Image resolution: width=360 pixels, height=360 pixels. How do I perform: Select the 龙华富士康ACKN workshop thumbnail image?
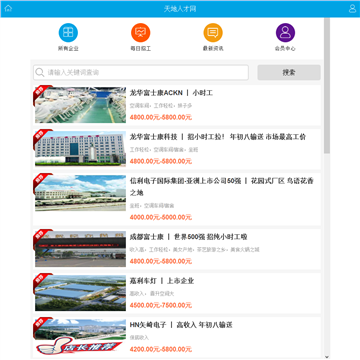click(80, 105)
